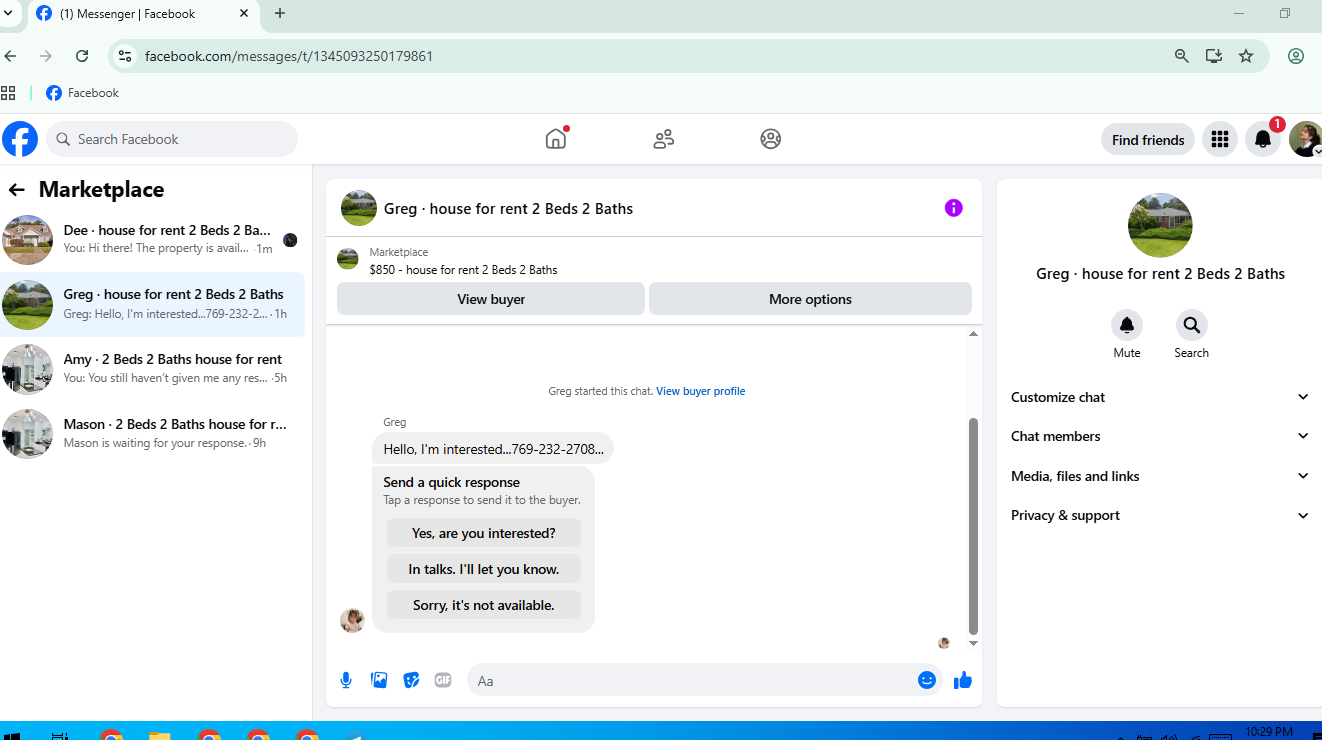The image size is (1322, 740).
Task: Open the Facebook home feed icon
Action: [556, 139]
